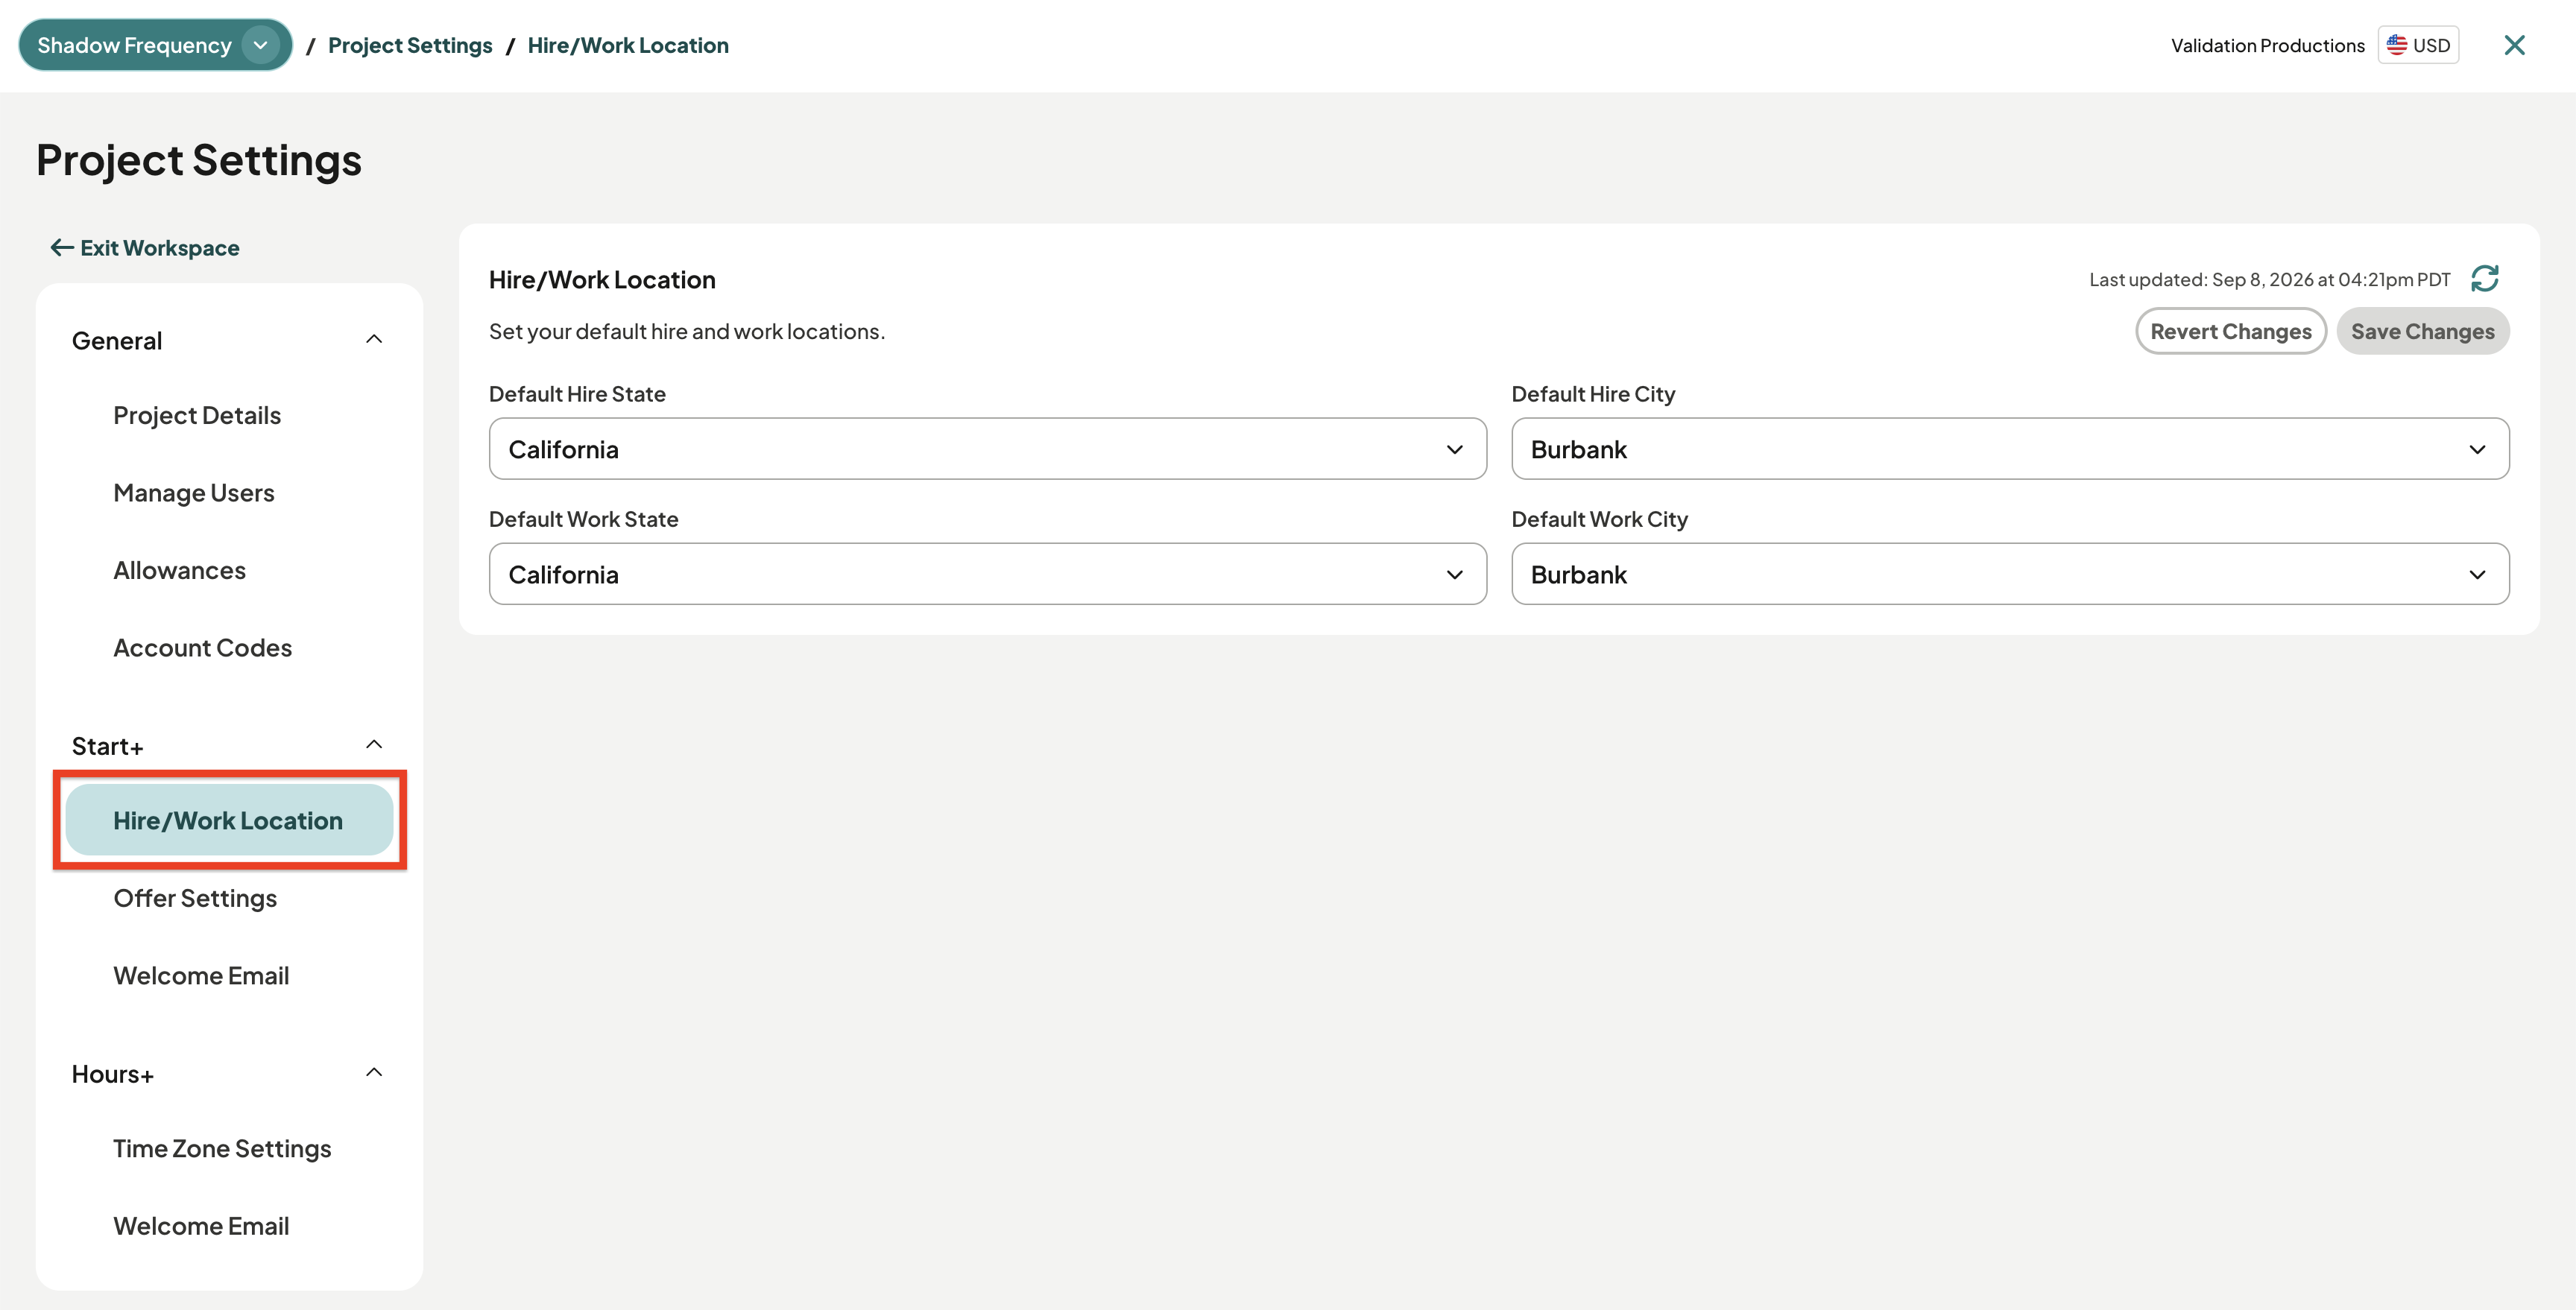This screenshot has width=2576, height=1310.
Task: Open Manage Users settings
Action: click(x=194, y=493)
